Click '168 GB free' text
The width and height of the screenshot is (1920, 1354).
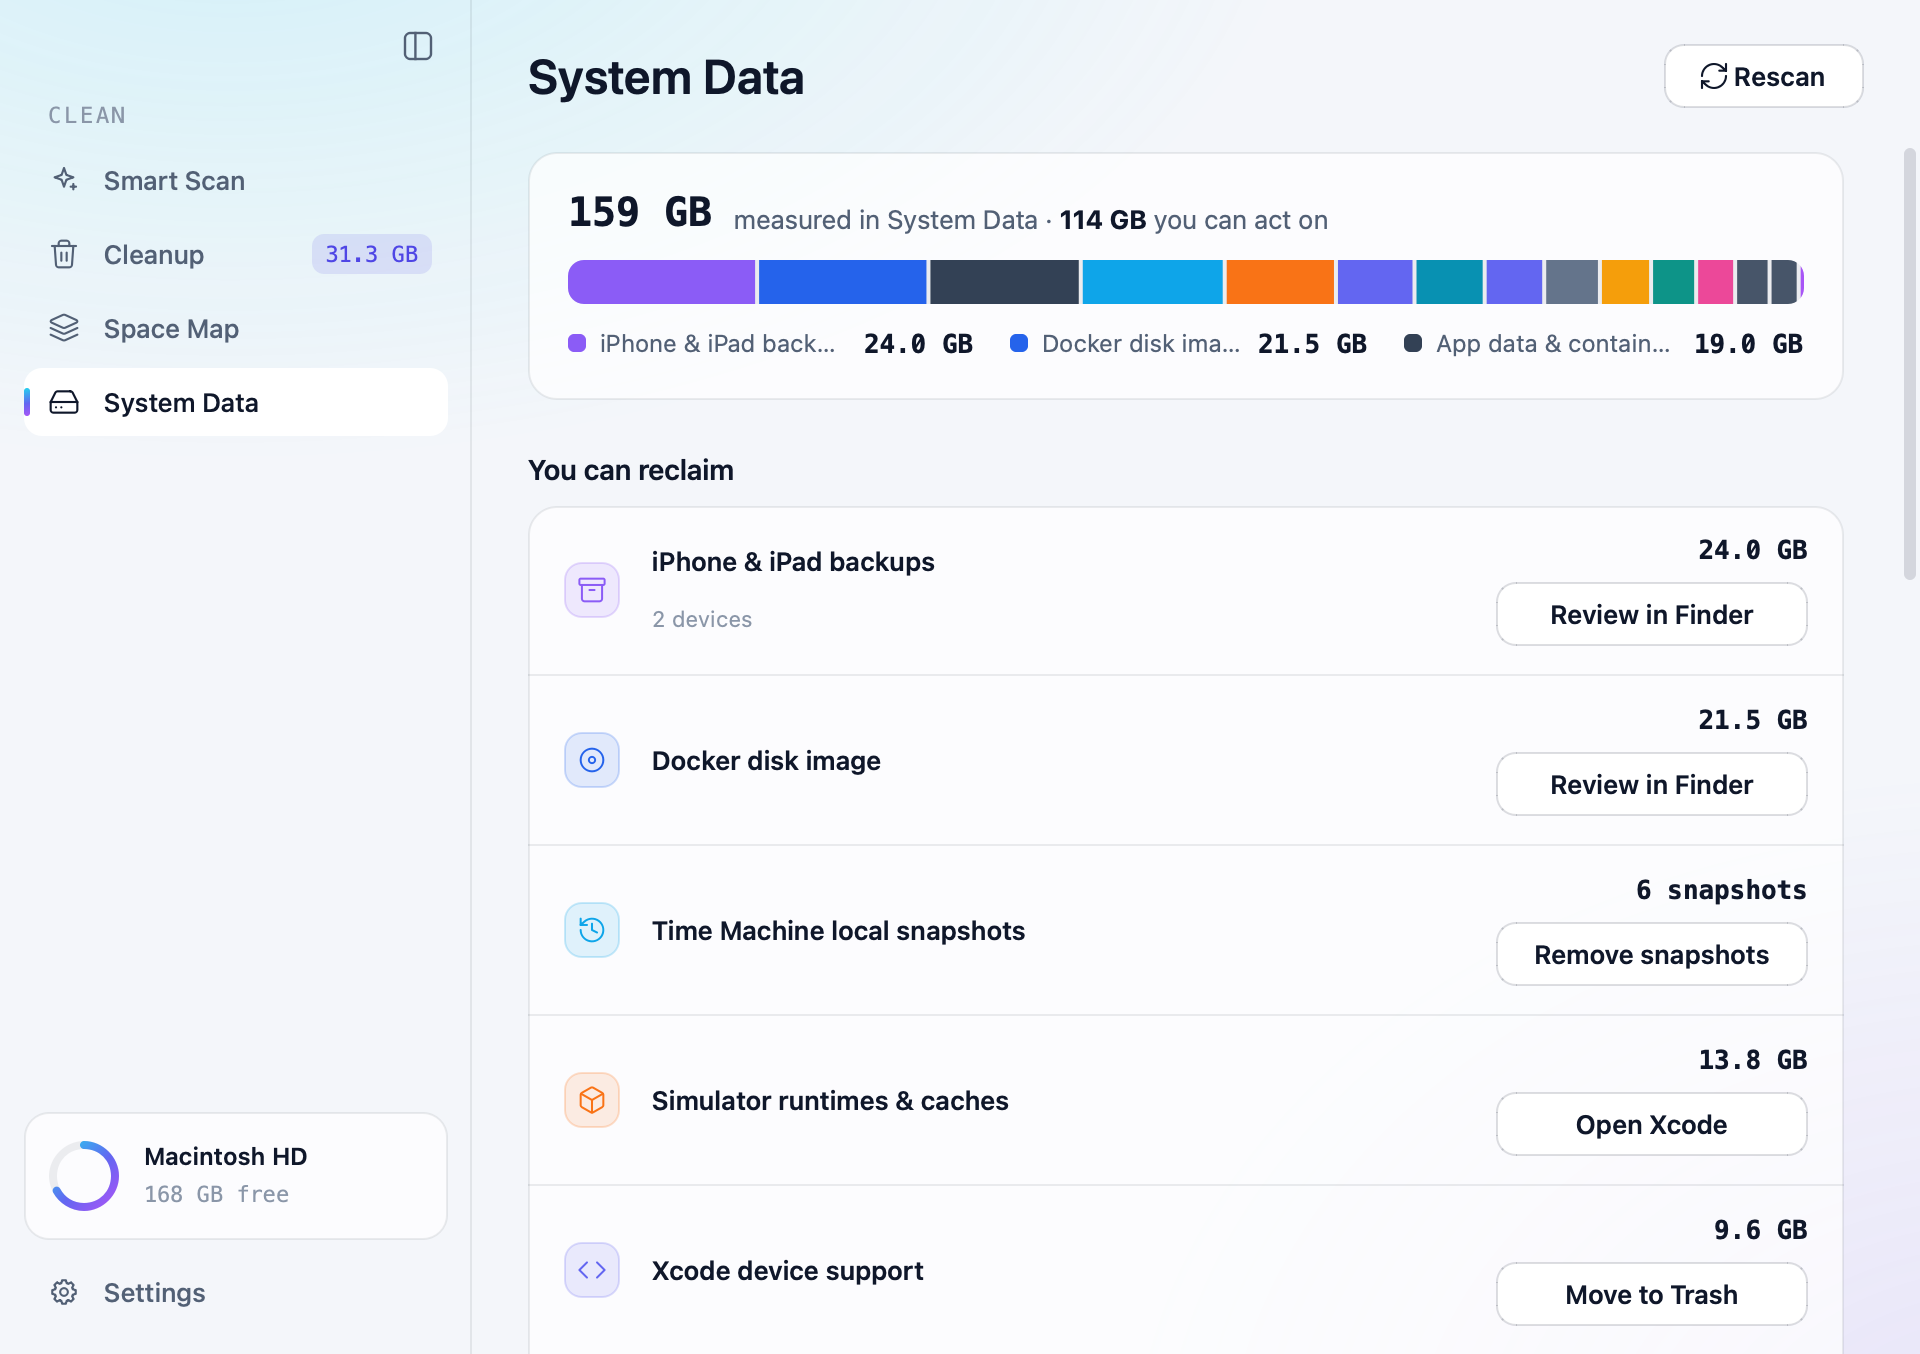click(216, 1194)
